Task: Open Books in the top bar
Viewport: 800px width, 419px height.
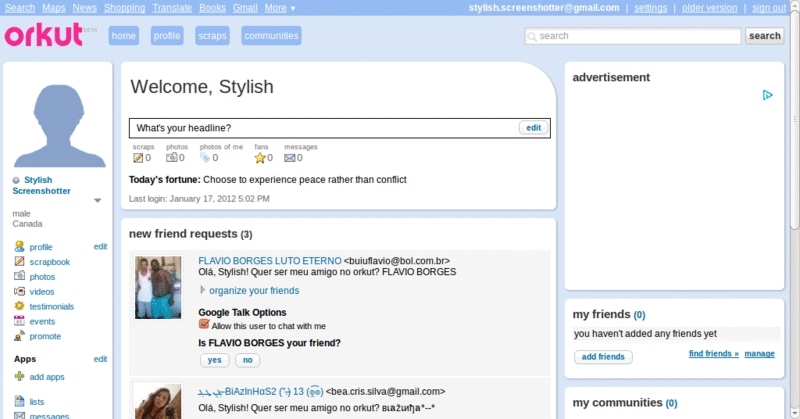Action: (x=212, y=8)
